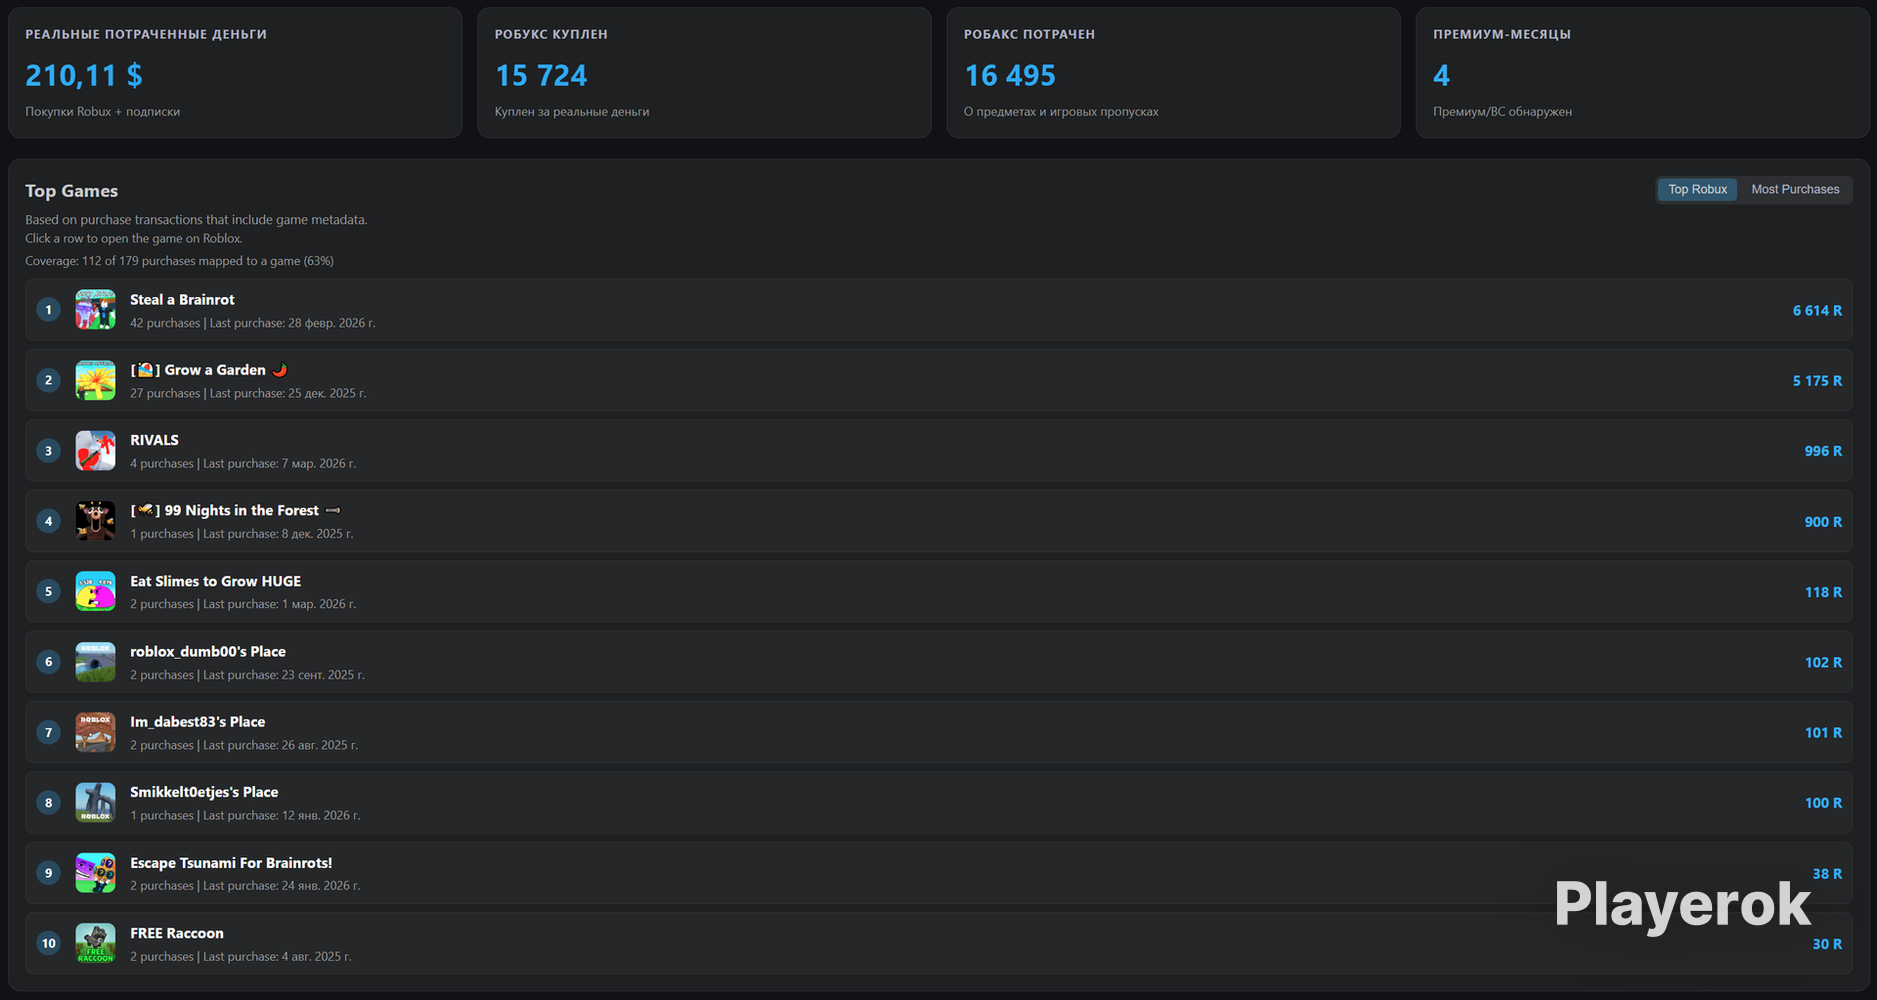This screenshot has width=1877, height=1000.
Task: Open the roblox_dumb00's Place icon
Action: (95, 662)
